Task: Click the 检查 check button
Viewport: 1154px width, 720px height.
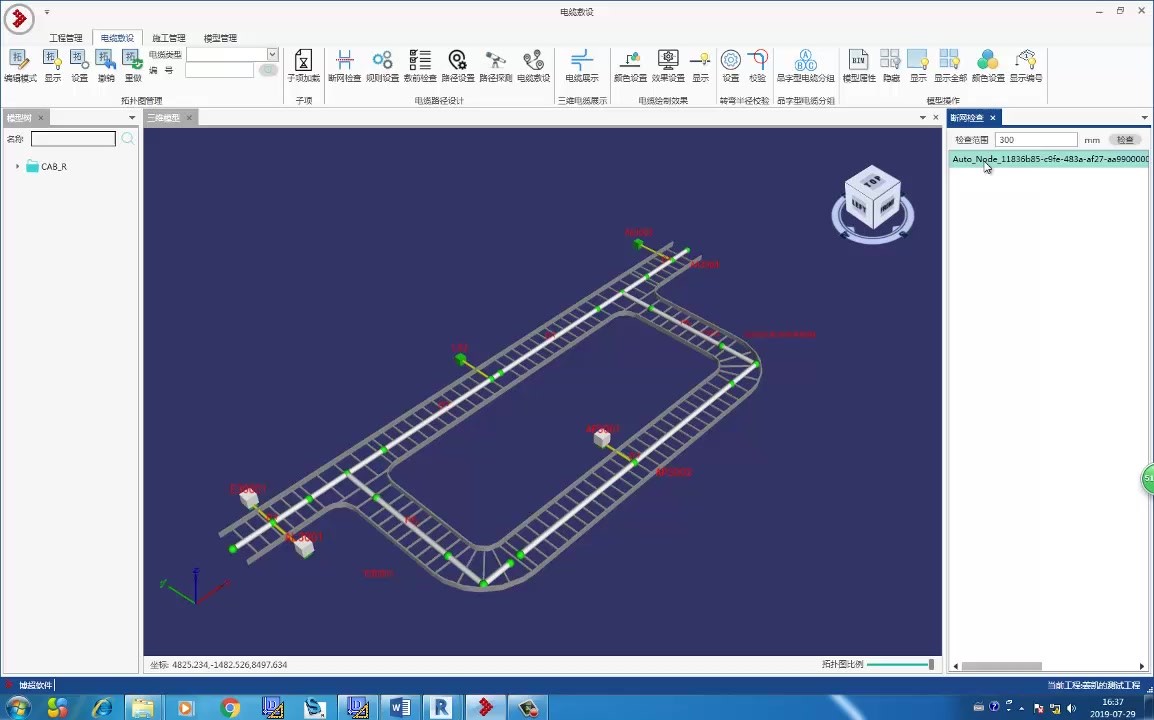Action: 1125,140
